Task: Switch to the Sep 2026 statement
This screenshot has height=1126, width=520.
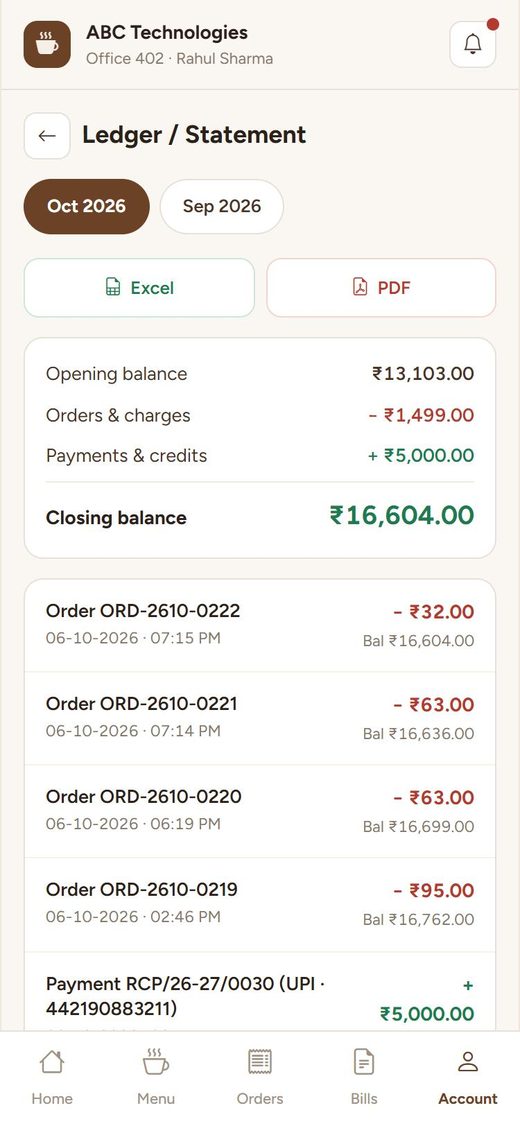Action: point(222,207)
